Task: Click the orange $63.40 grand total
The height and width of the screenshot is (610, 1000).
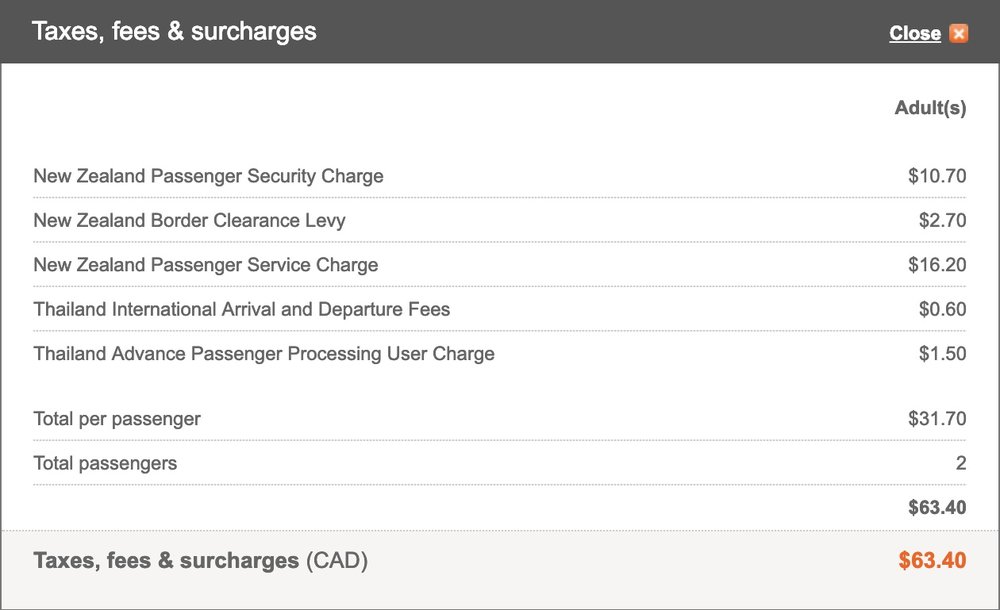Action: (932, 561)
